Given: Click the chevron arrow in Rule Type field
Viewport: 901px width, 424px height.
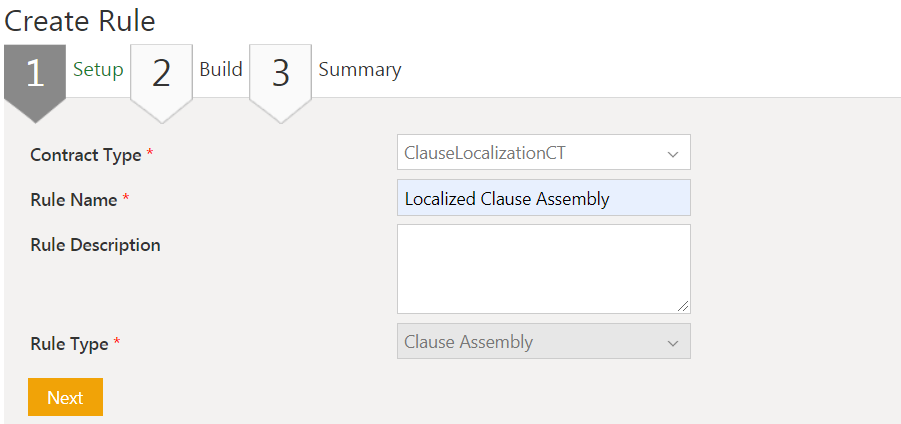Looking at the screenshot, I should pos(672,343).
